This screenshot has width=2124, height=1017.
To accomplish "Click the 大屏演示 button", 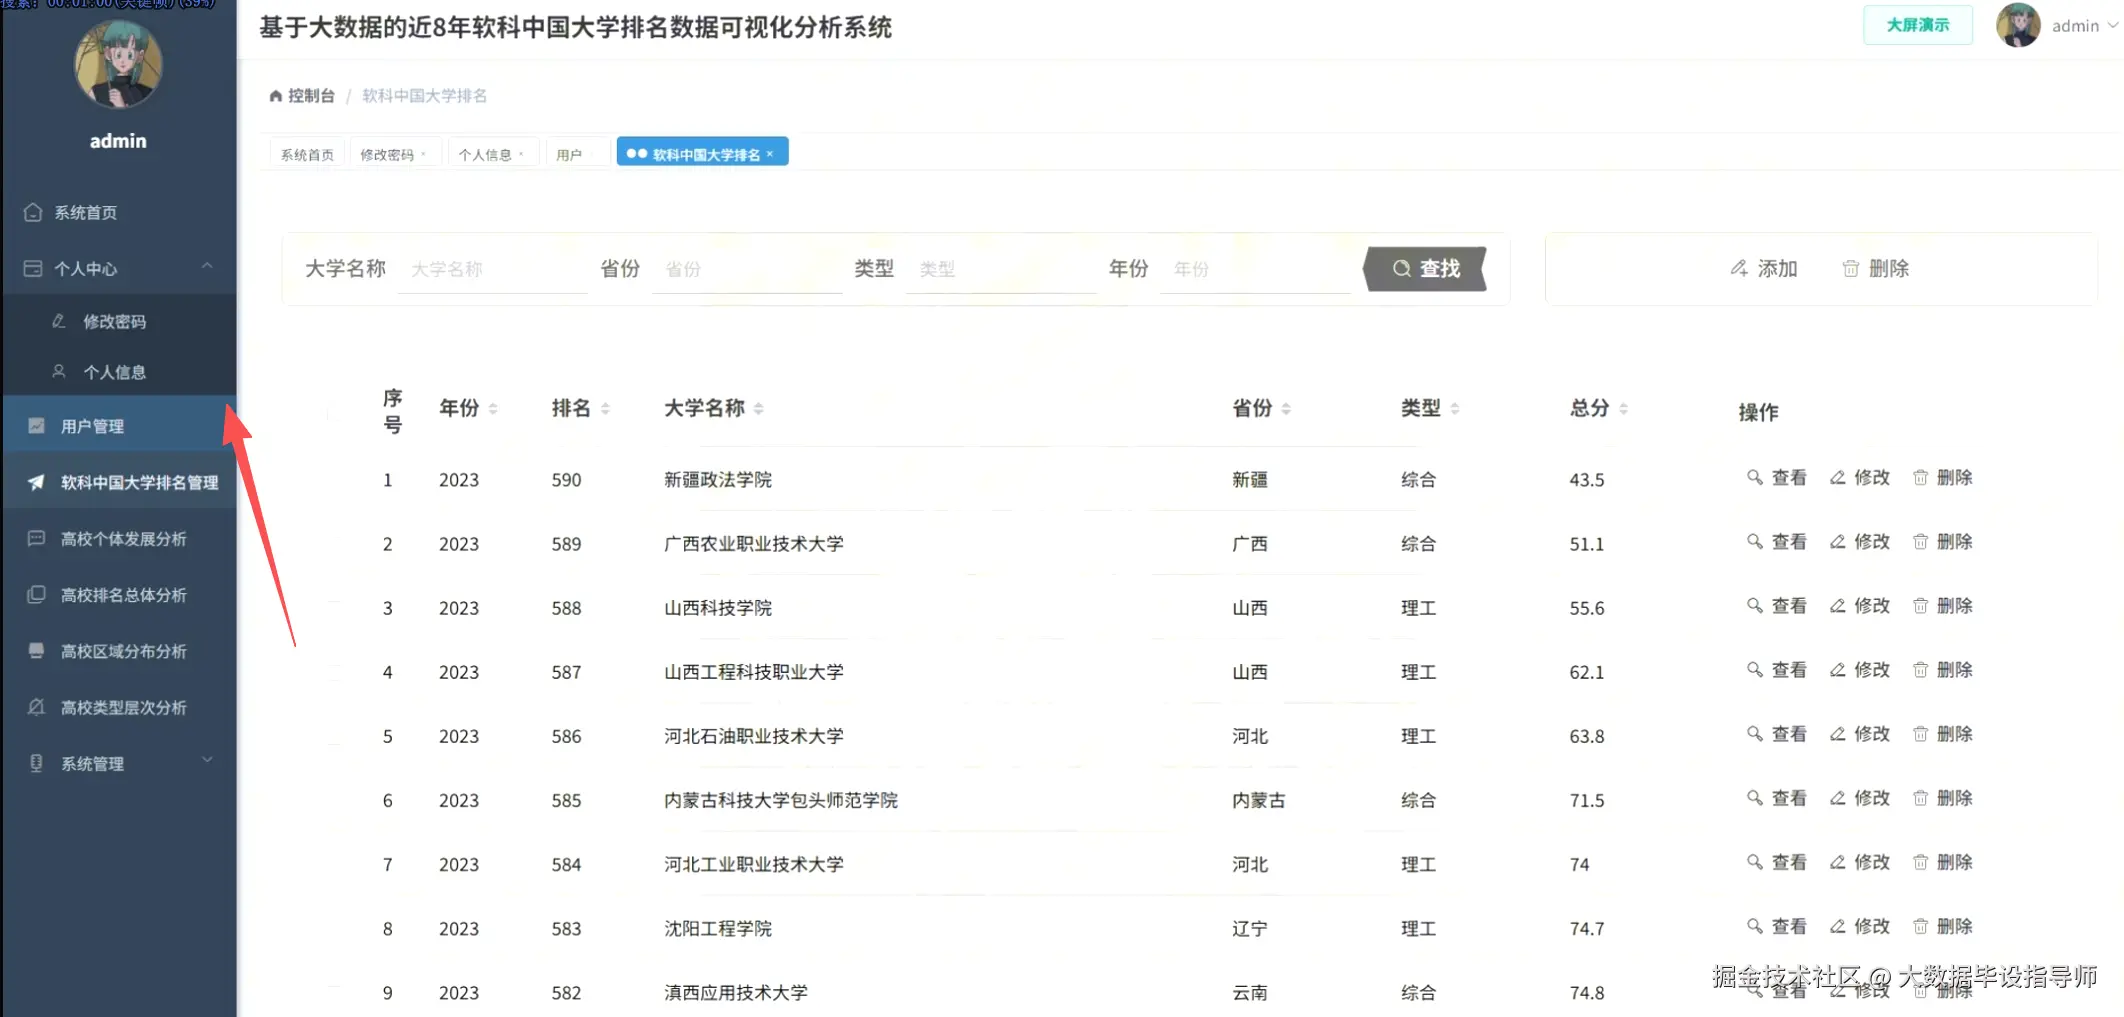I will point(1916,25).
